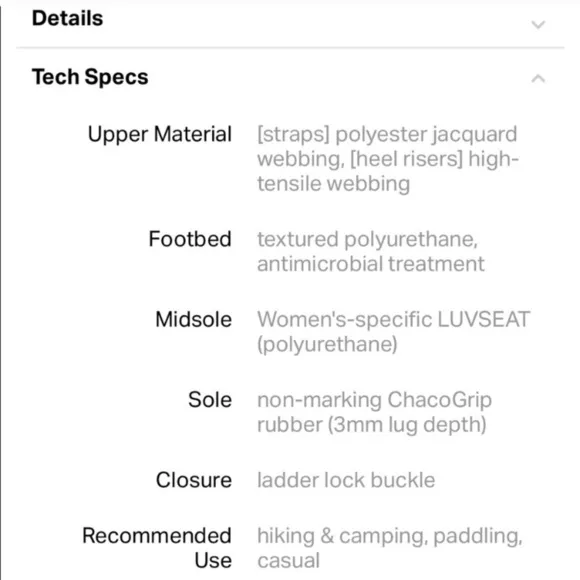580x580 pixels.
Task: Select the Closure spec label
Action: tap(194, 480)
